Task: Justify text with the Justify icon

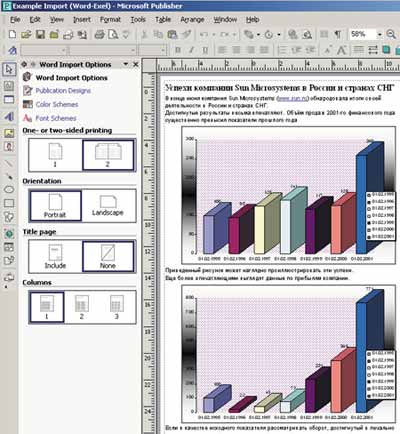Action: (264, 50)
